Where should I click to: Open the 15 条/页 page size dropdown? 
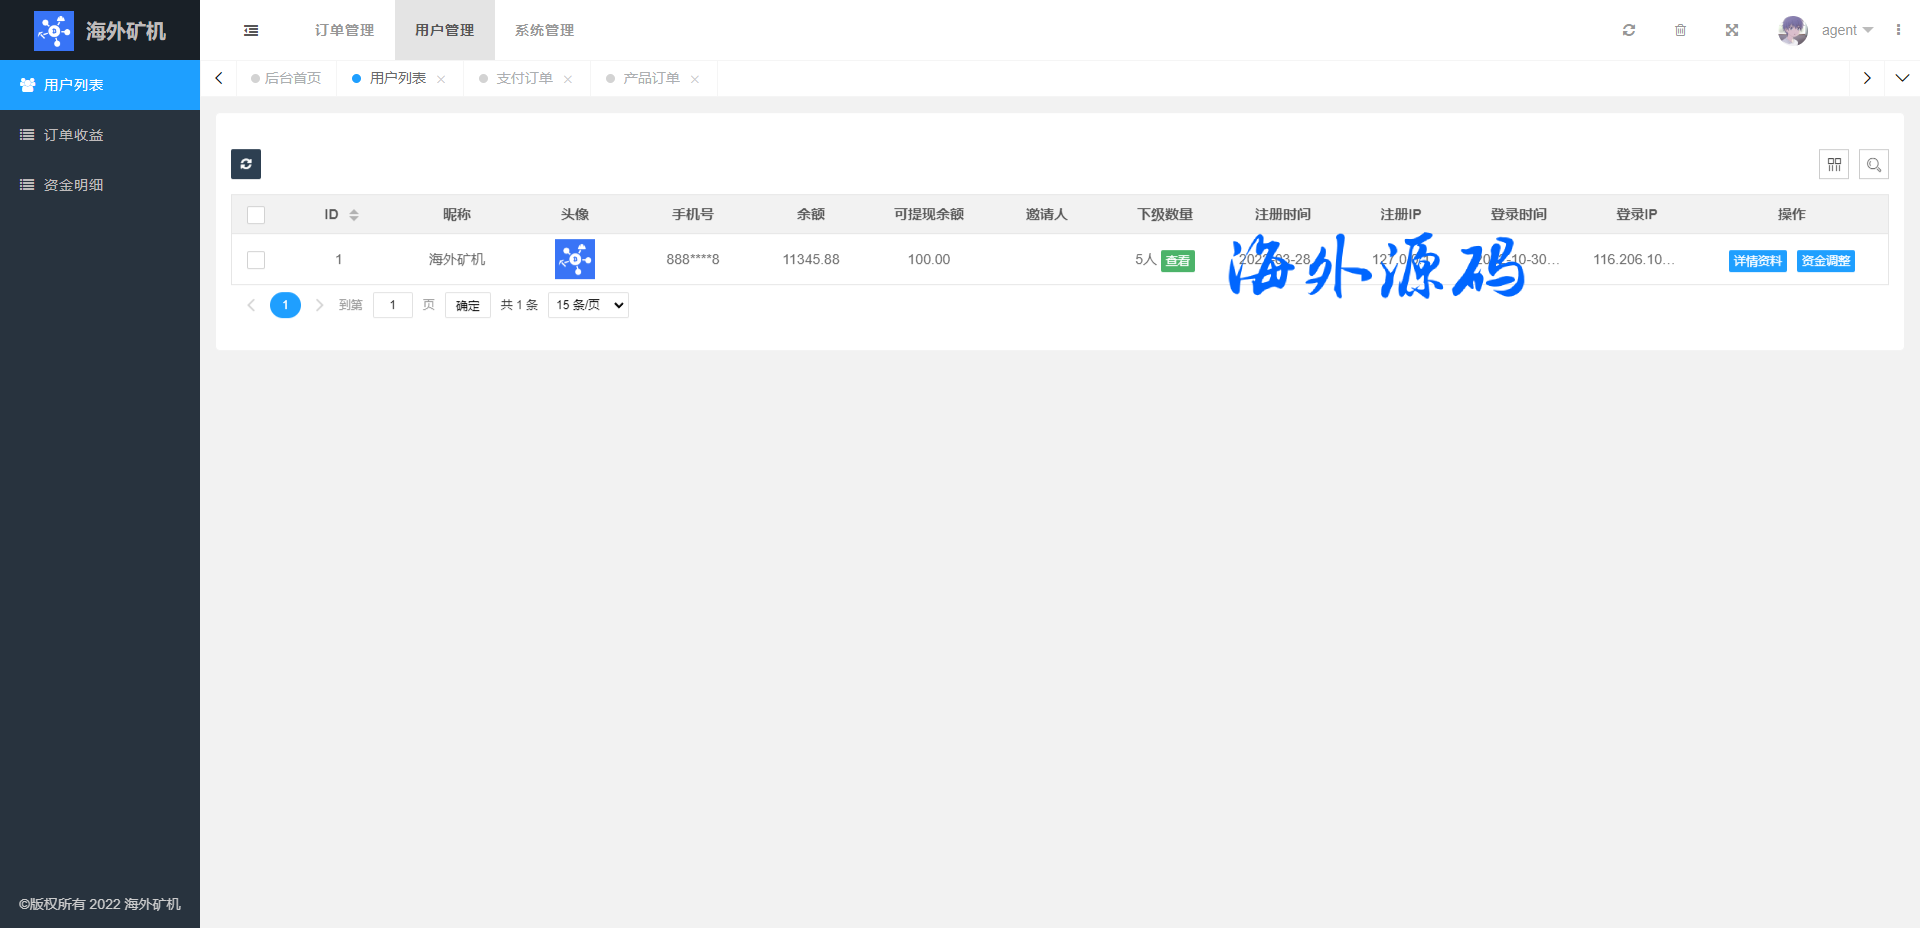(x=588, y=305)
